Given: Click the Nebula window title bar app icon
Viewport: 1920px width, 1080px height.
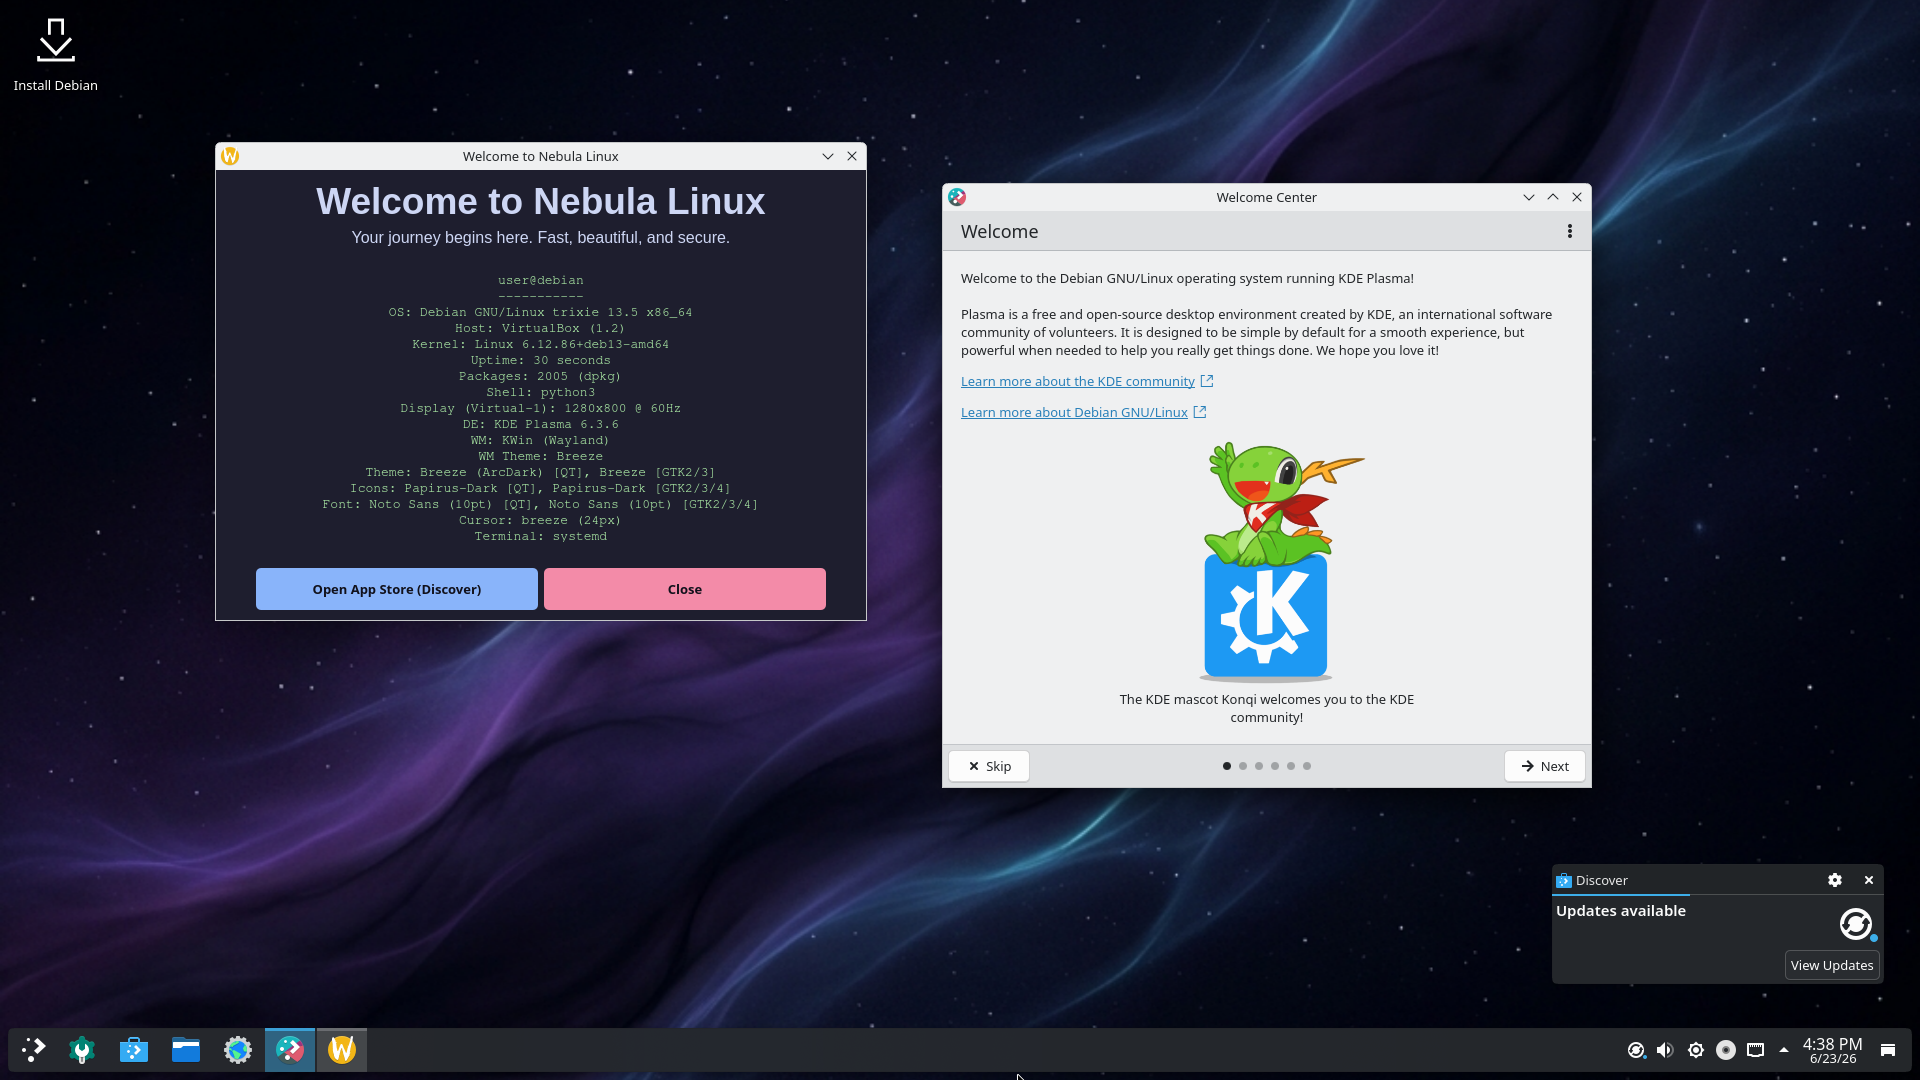Looking at the screenshot, I should point(230,156).
